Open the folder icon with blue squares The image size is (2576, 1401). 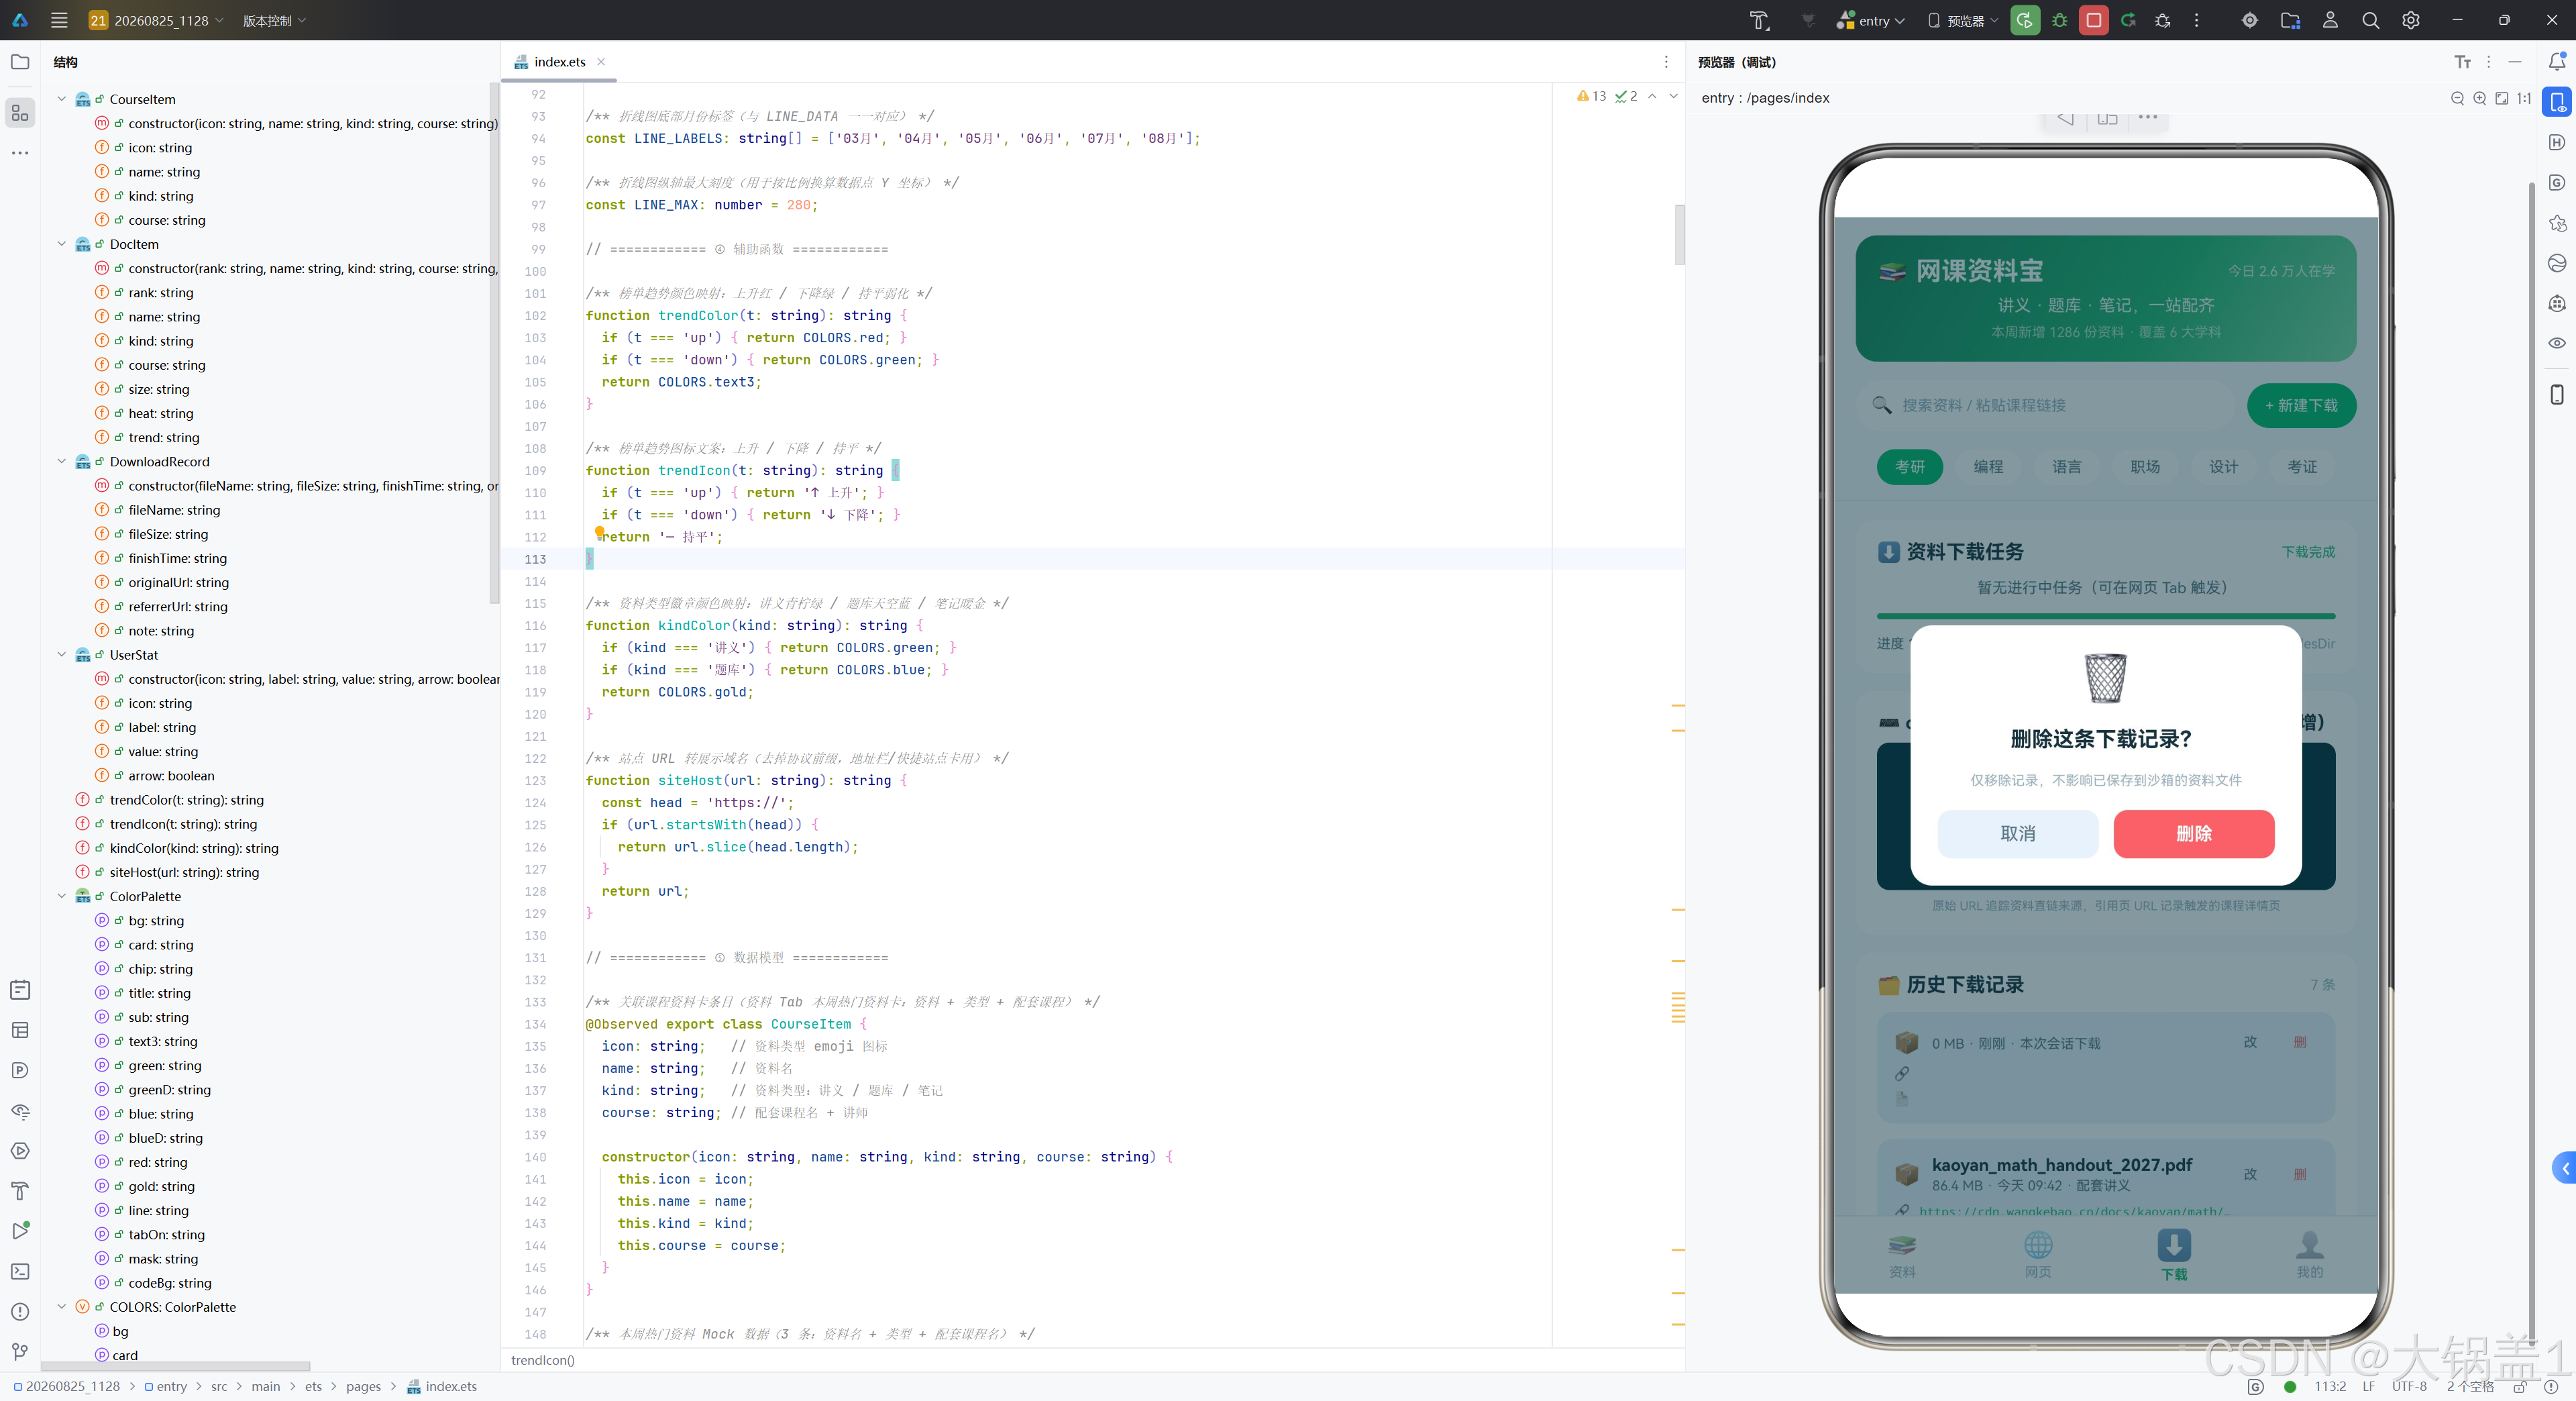tap(2290, 20)
